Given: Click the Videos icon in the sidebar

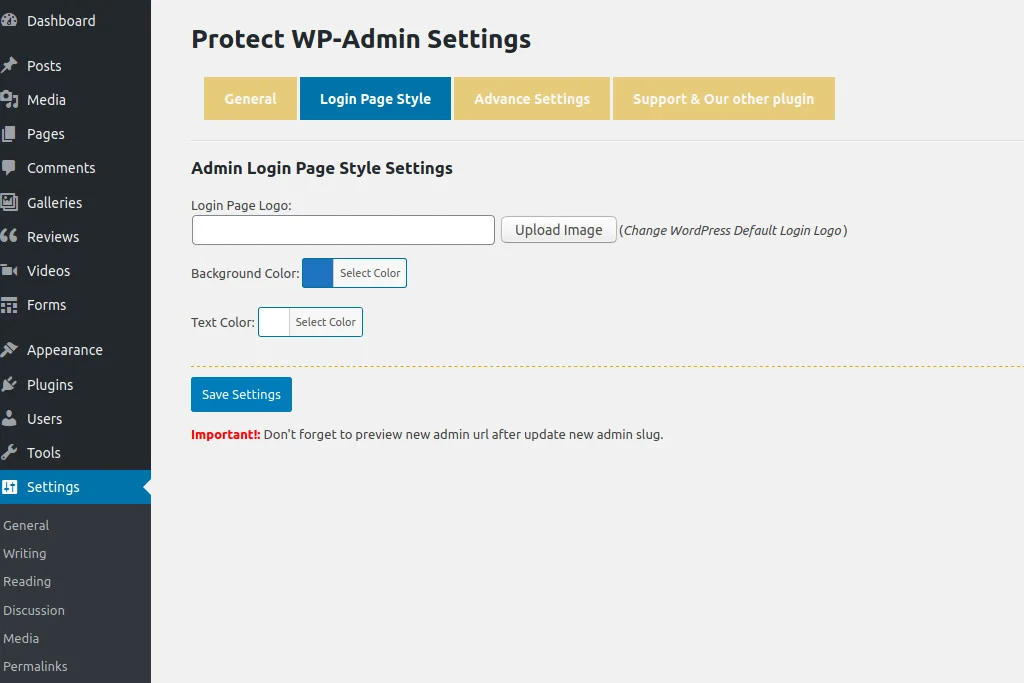Looking at the screenshot, I should 15,270.
